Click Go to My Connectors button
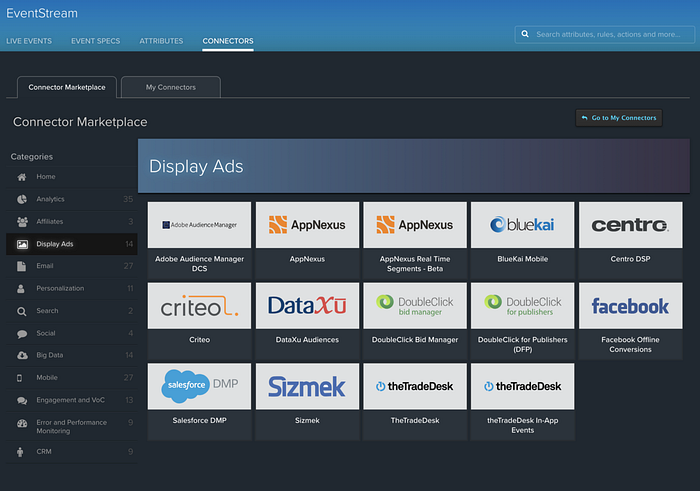 (x=619, y=118)
